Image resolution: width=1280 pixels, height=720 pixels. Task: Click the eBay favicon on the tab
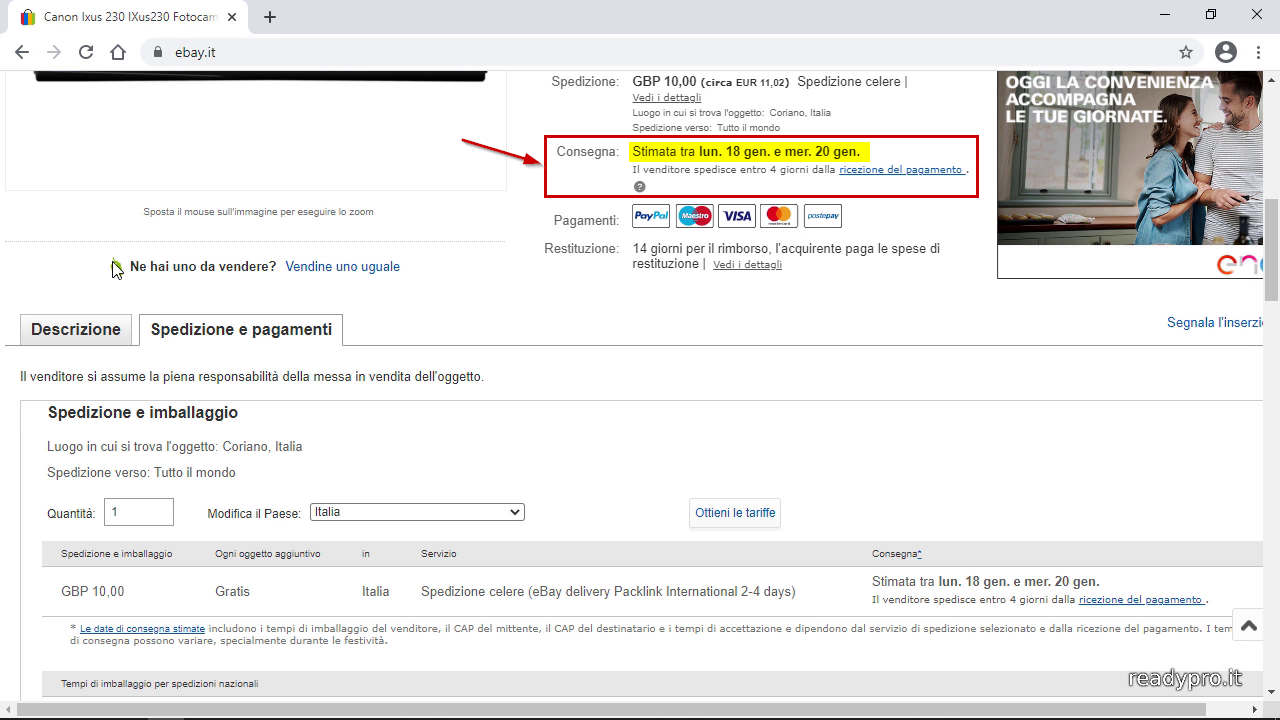click(27, 17)
